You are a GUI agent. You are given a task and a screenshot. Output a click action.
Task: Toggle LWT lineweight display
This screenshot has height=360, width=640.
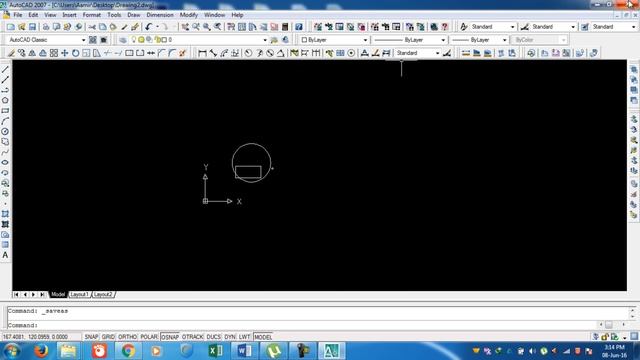coord(244,337)
